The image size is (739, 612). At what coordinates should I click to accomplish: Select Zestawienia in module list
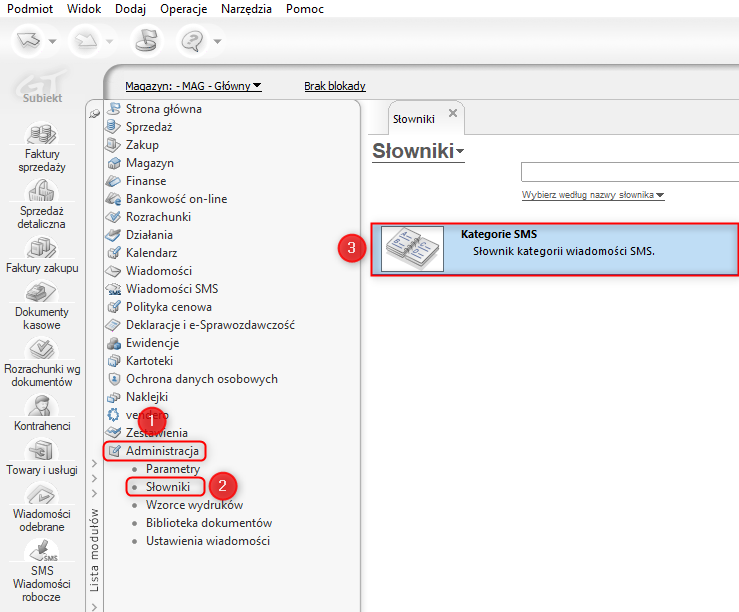tap(157, 433)
